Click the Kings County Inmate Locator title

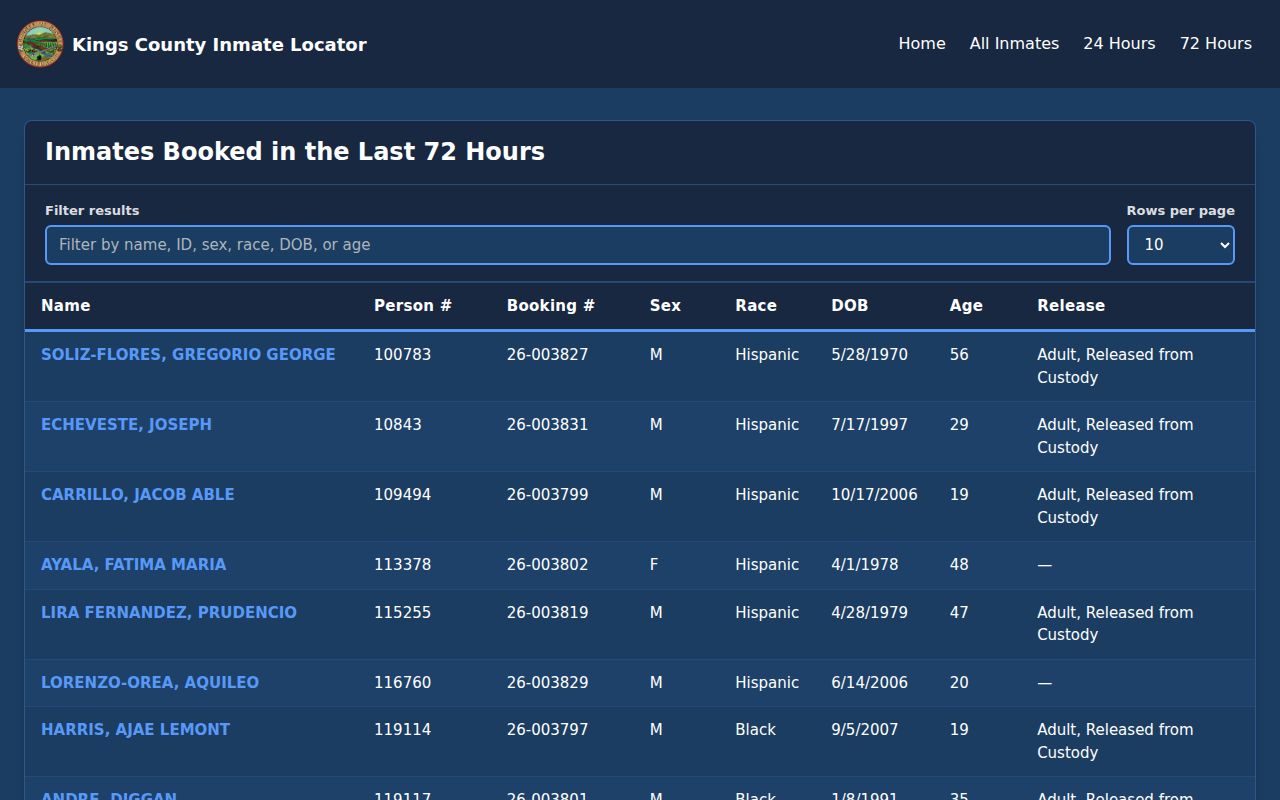(219, 44)
